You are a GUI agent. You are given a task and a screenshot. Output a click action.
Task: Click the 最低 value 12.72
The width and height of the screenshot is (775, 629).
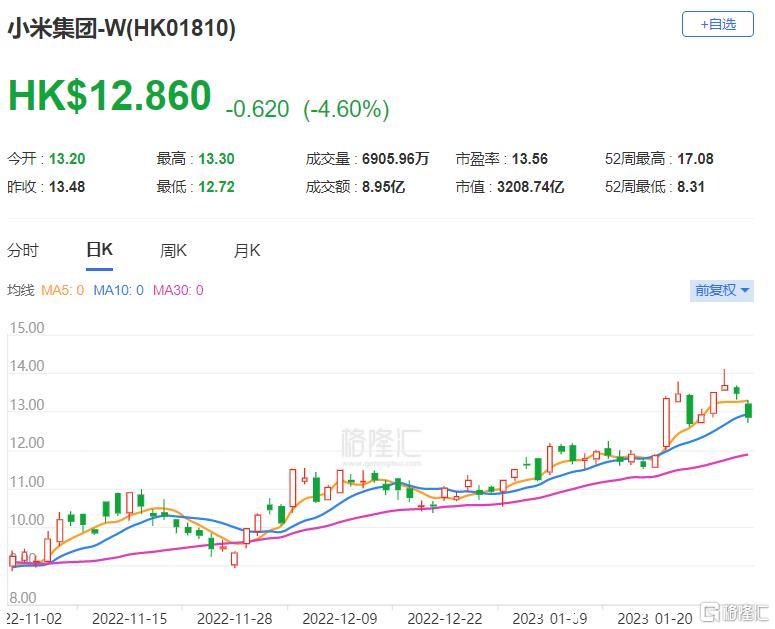(x=216, y=187)
